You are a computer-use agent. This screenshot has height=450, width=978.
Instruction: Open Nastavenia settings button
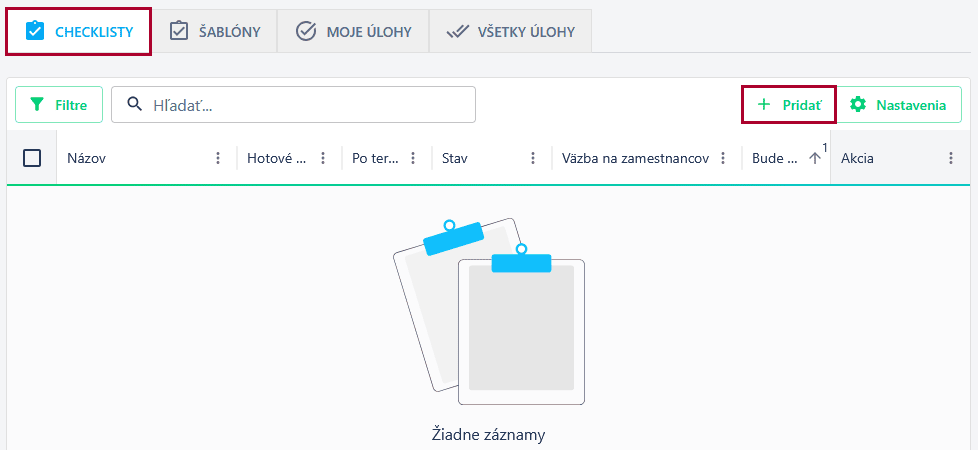click(x=897, y=104)
